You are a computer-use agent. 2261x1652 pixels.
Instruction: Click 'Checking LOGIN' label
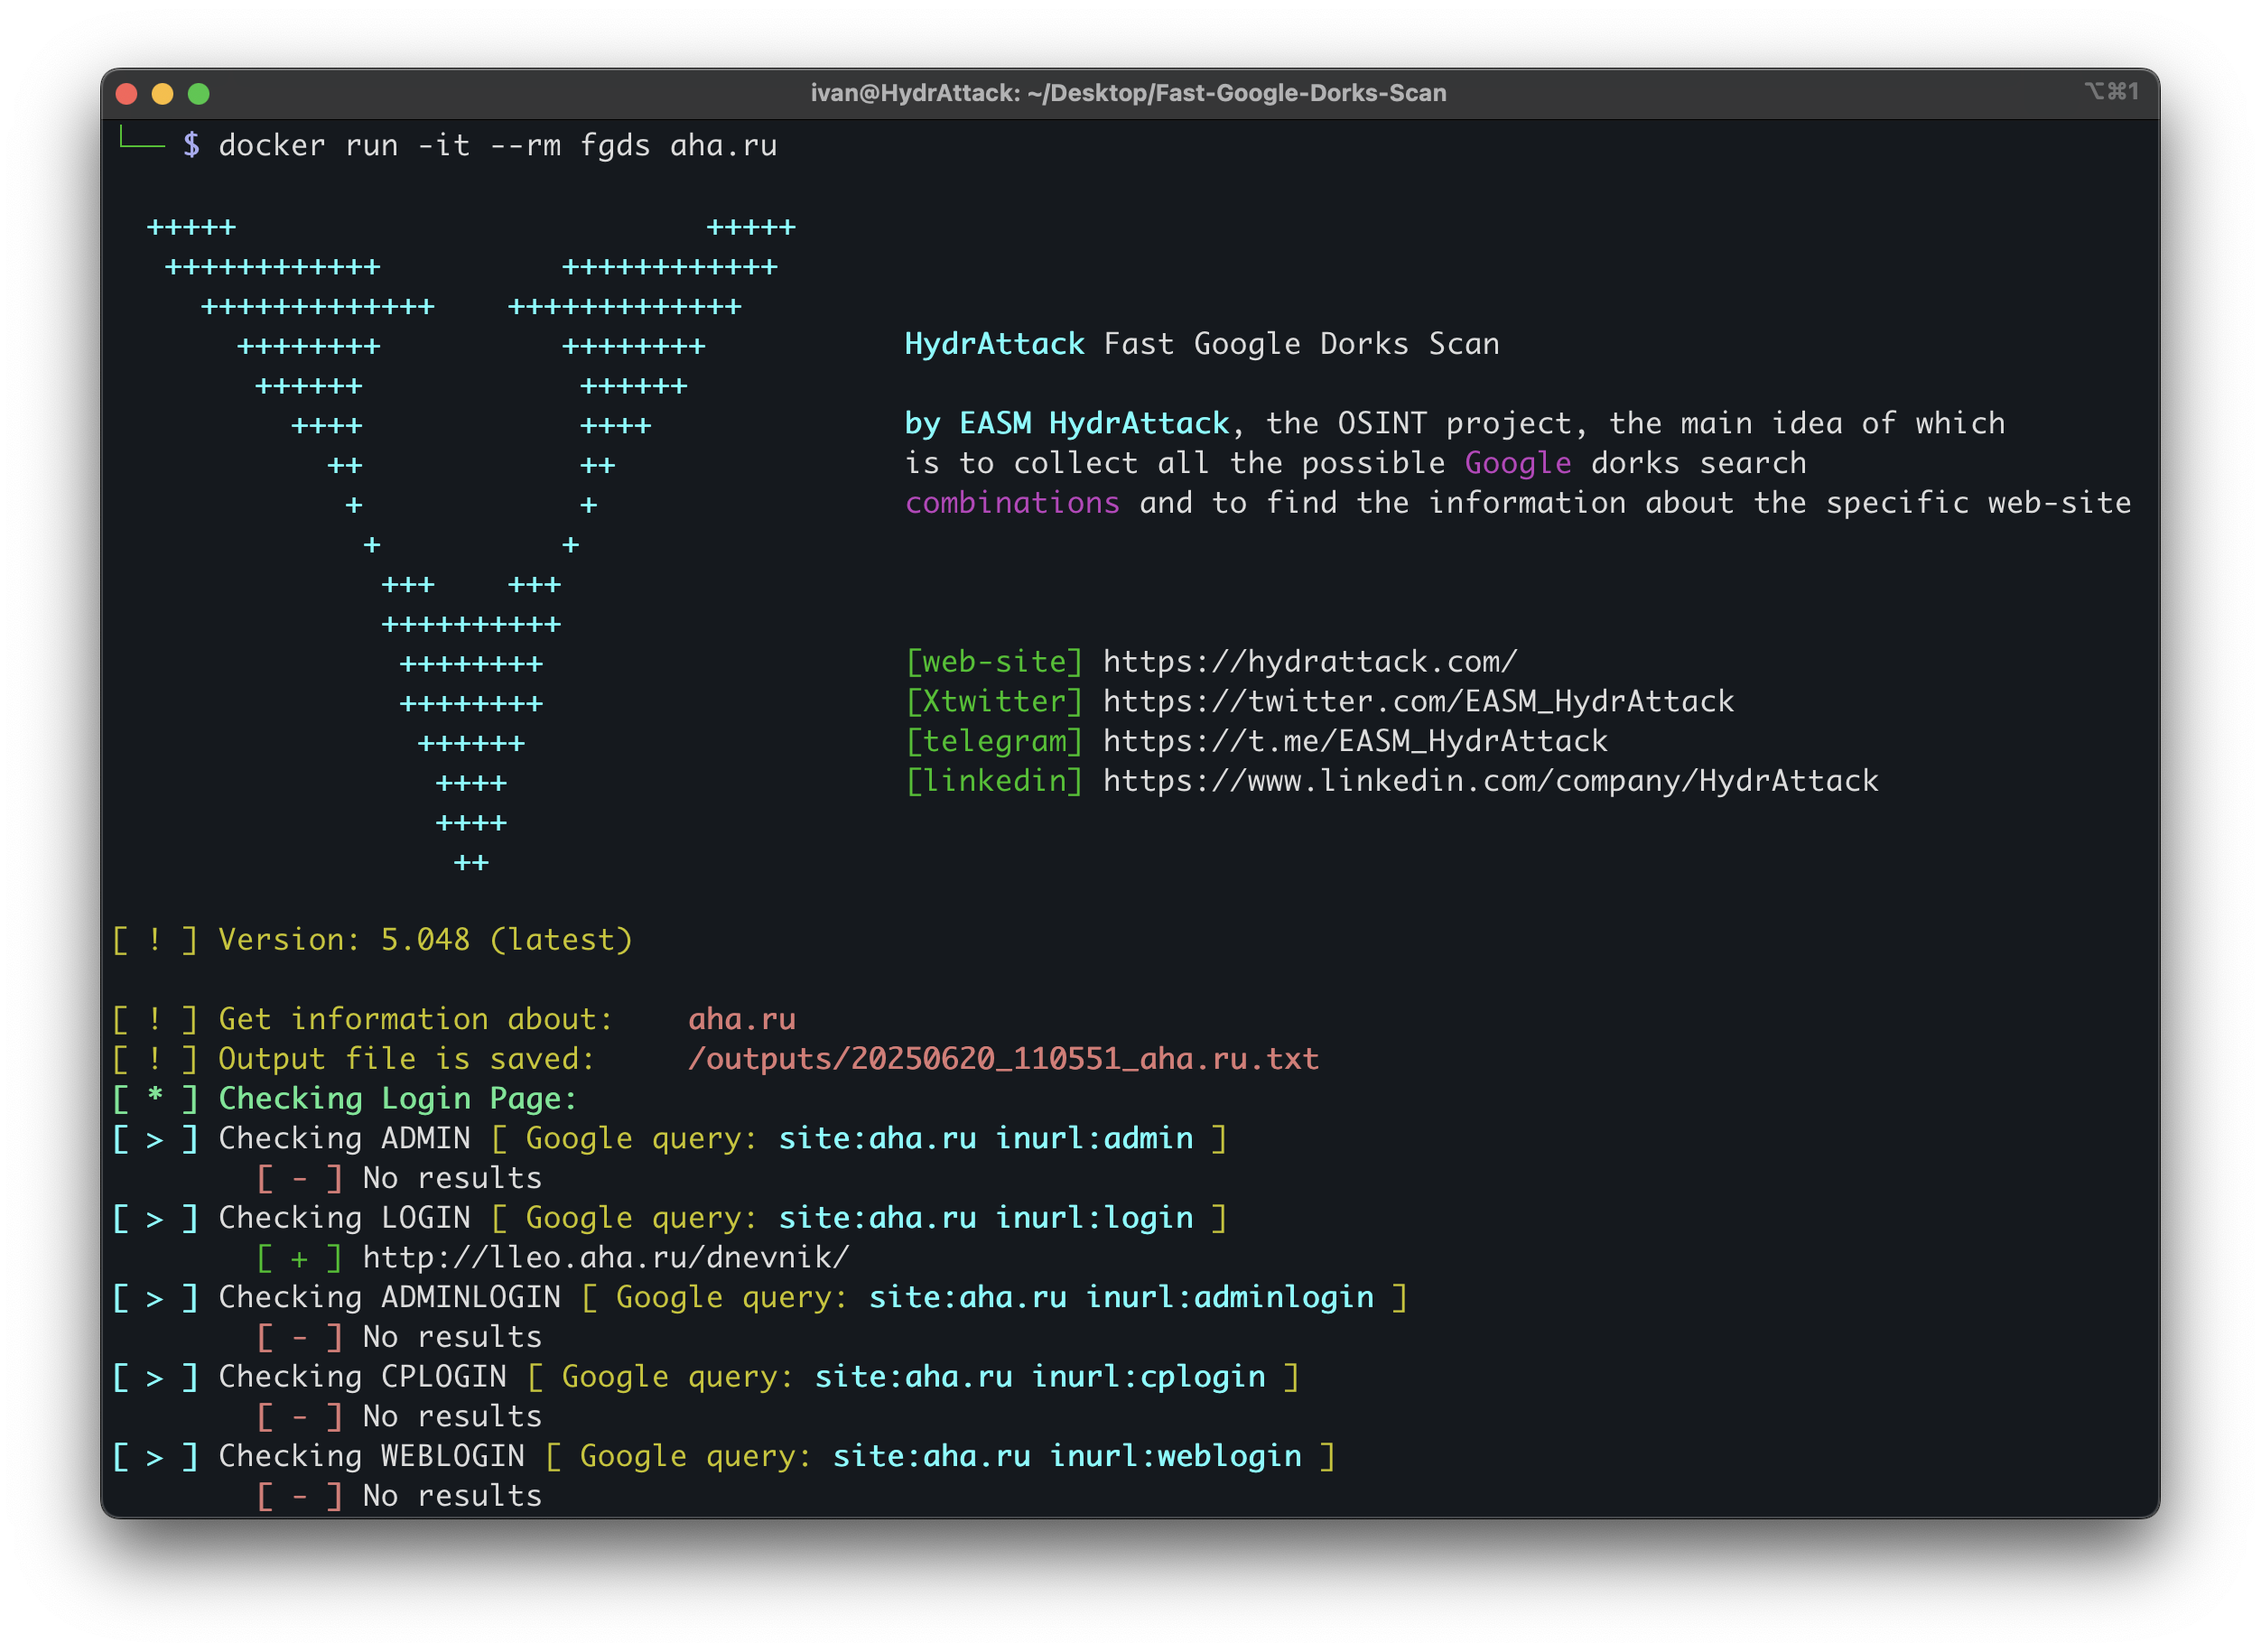[344, 1218]
